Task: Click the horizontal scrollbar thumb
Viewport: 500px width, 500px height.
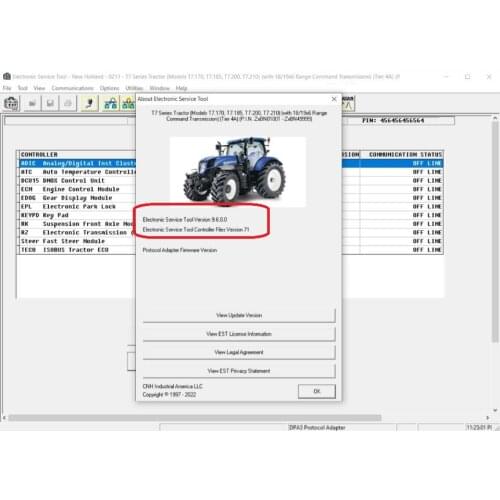Action: [x=195, y=418]
